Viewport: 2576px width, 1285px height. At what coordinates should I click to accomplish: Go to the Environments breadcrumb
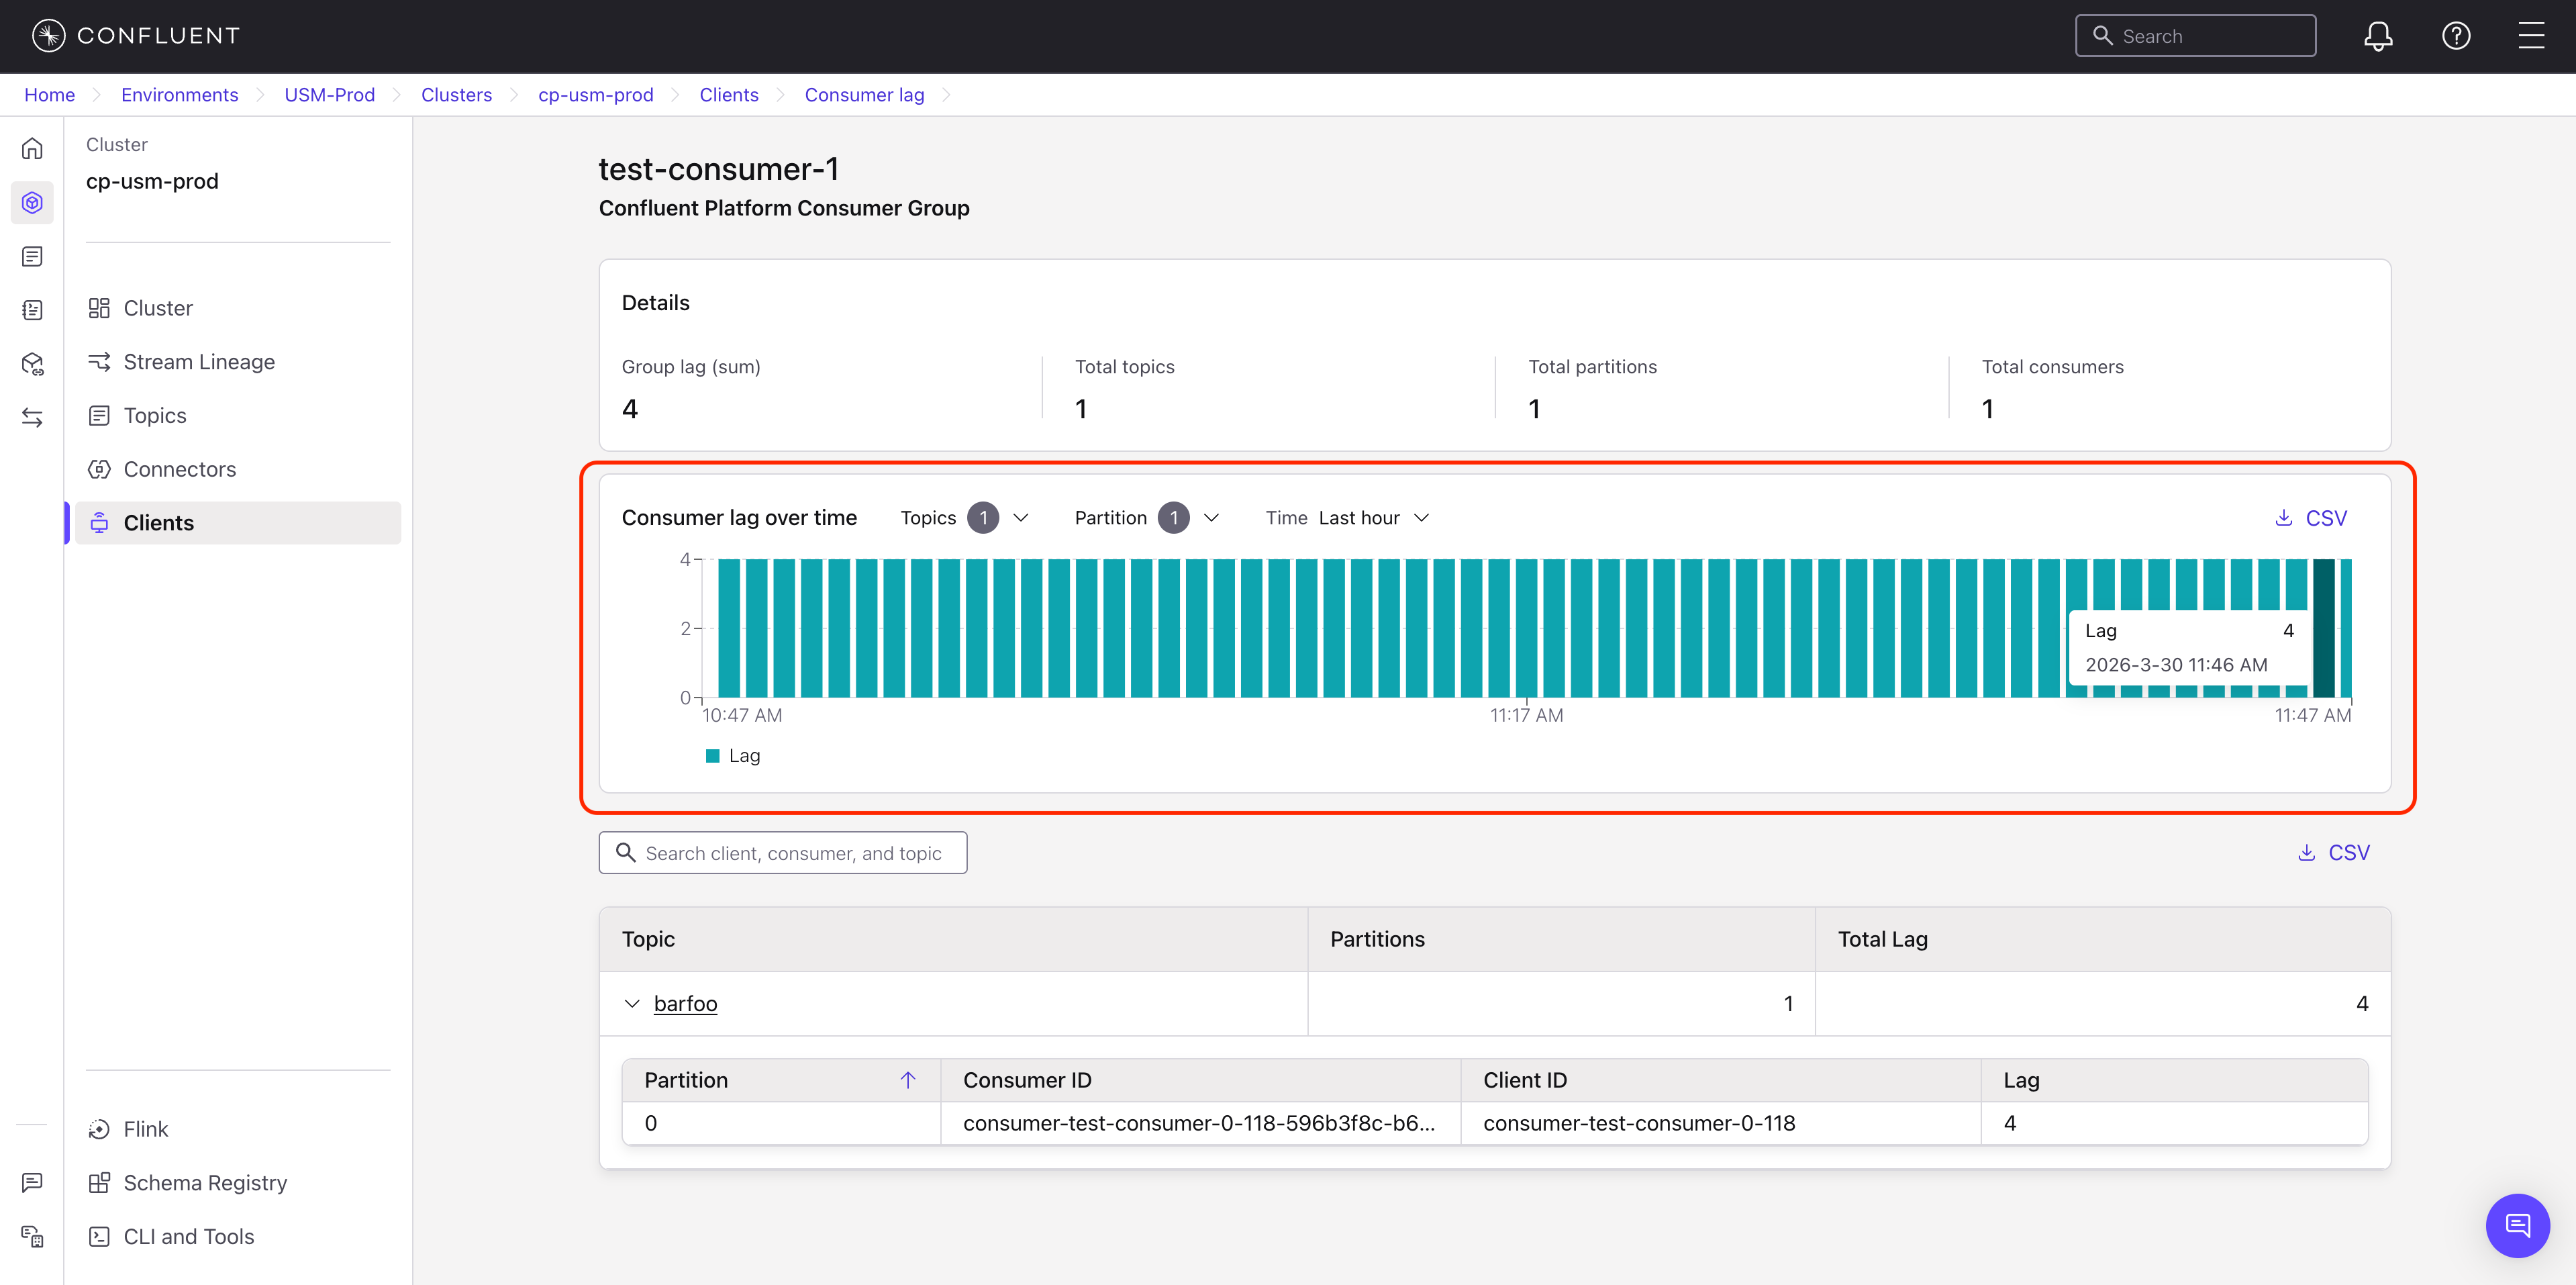click(x=180, y=94)
